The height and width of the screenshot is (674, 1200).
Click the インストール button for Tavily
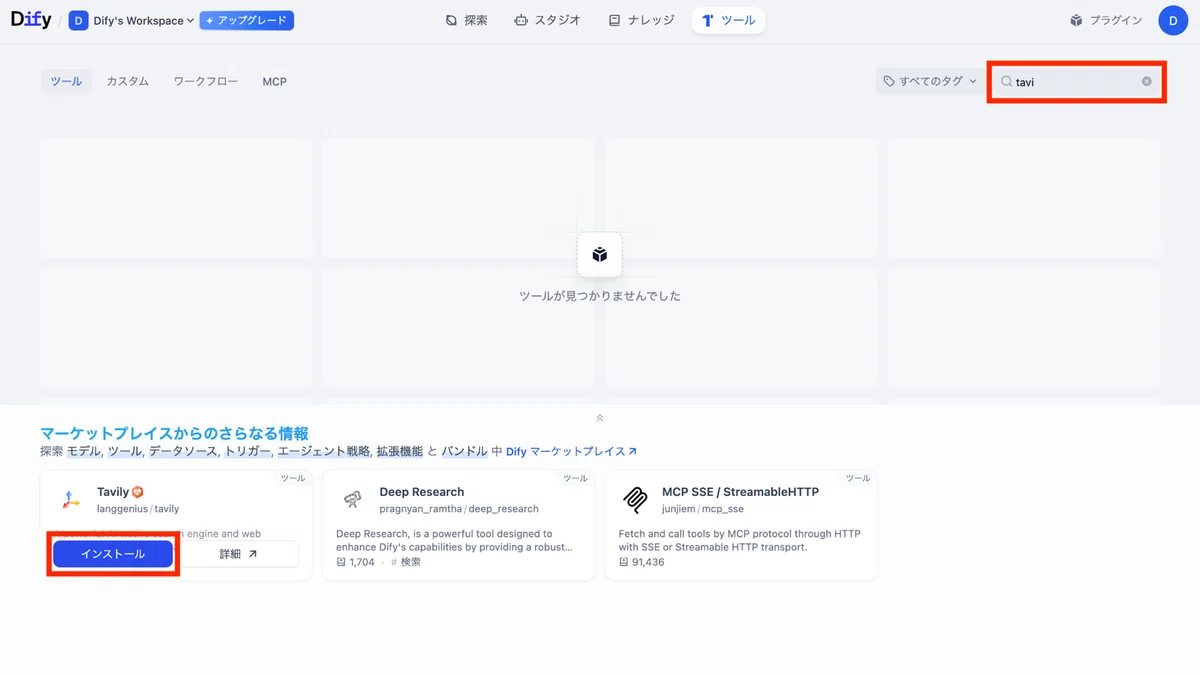[x=113, y=554]
